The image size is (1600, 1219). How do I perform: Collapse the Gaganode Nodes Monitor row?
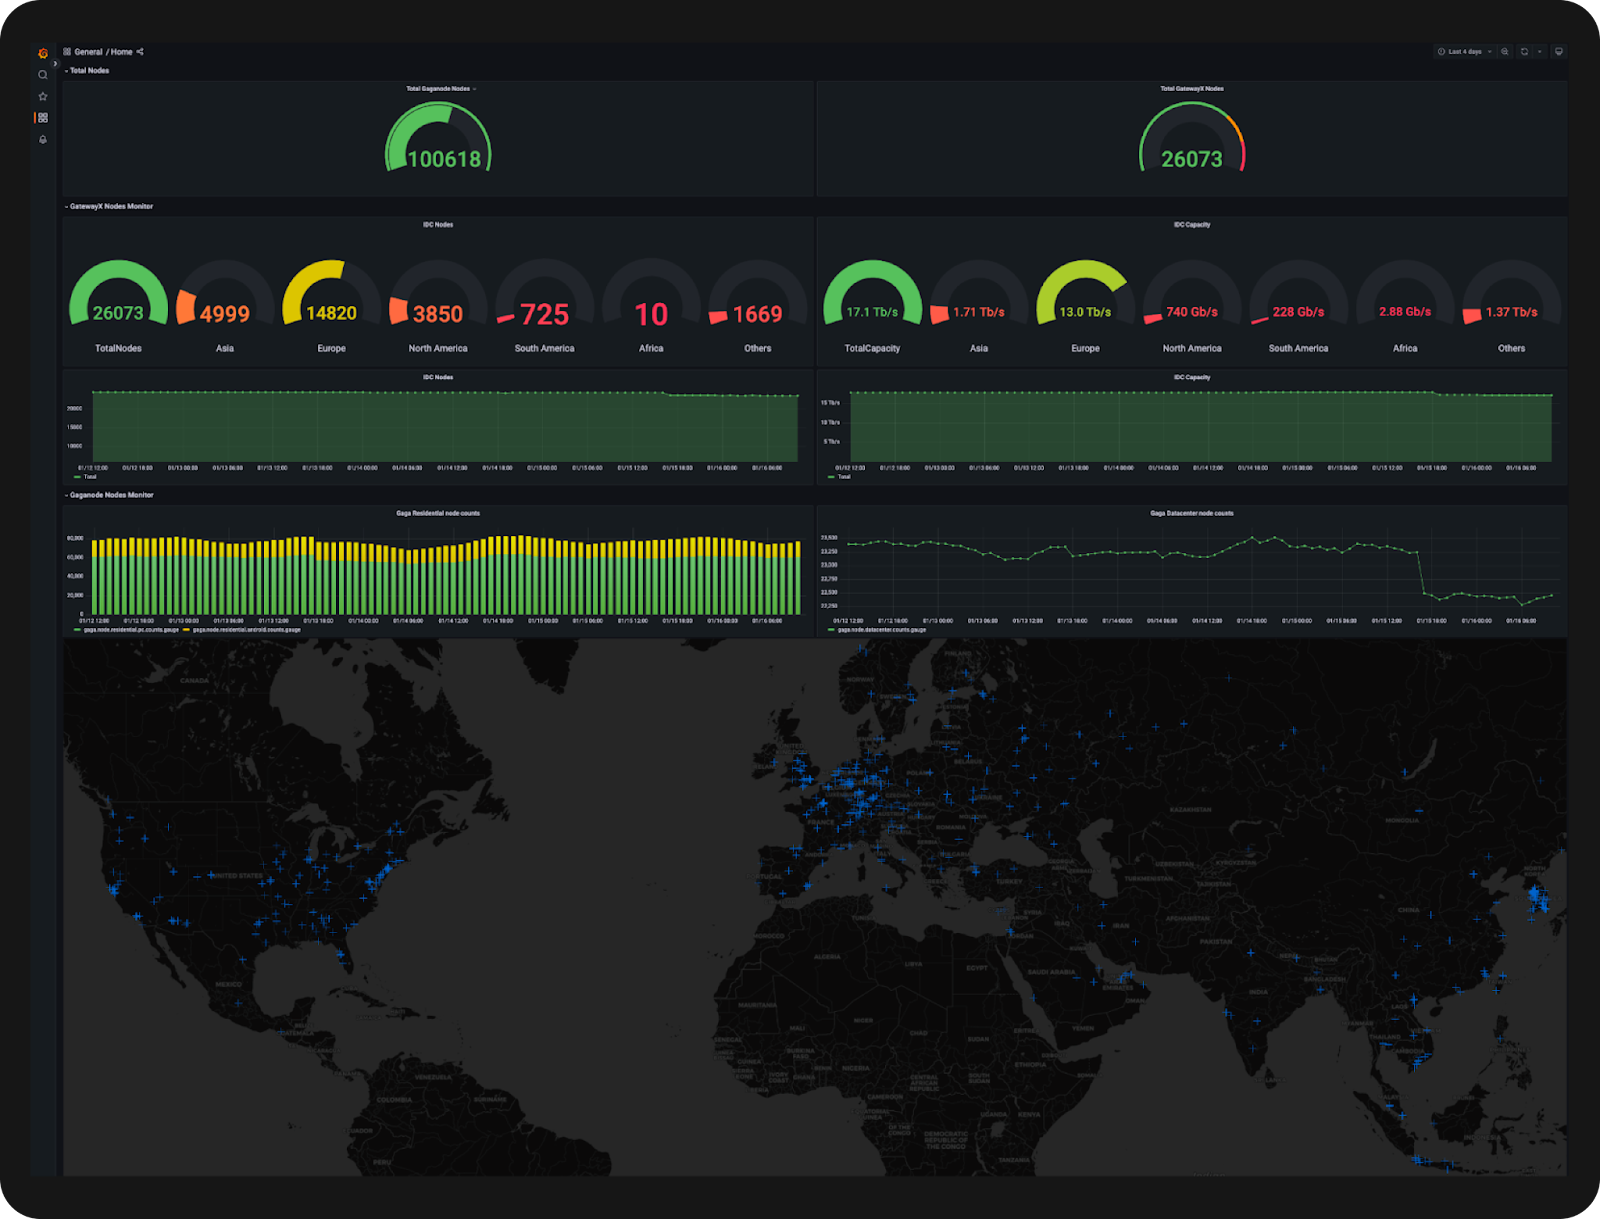coord(109,495)
